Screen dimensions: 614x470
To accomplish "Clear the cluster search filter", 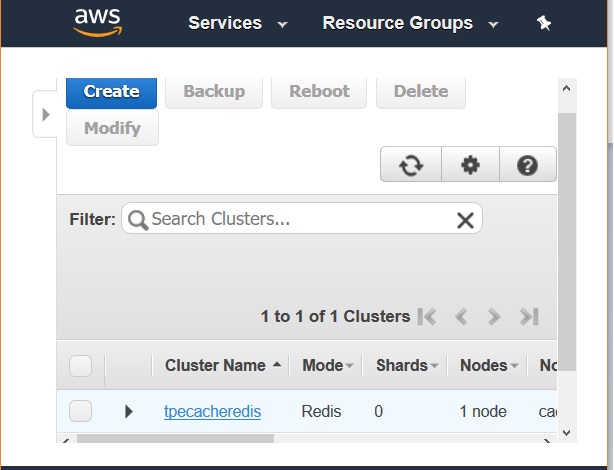I will (465, 220).
